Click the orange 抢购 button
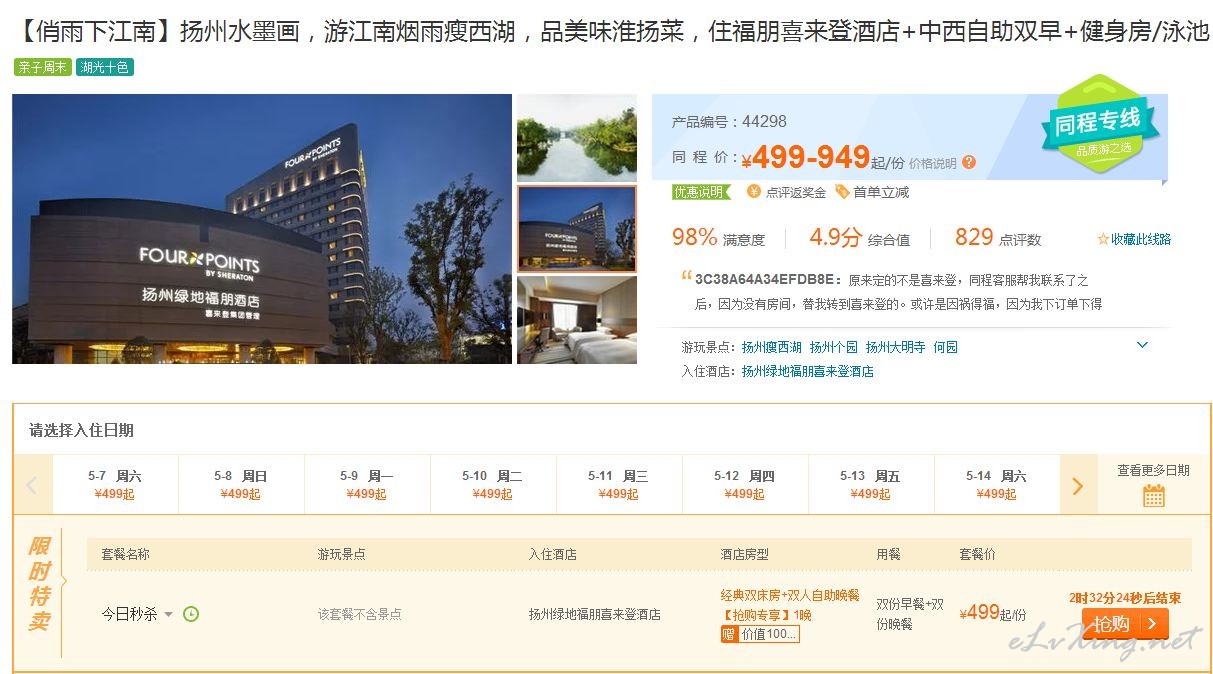Viewport: 1213px width, 674px height. click(x=1125, y=624)
